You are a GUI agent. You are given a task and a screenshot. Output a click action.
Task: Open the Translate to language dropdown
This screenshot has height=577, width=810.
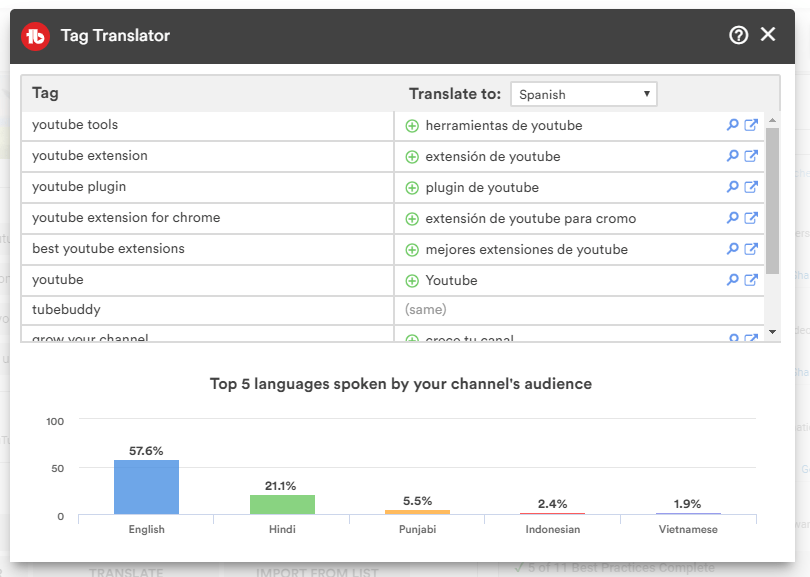(x=583, y=94)
